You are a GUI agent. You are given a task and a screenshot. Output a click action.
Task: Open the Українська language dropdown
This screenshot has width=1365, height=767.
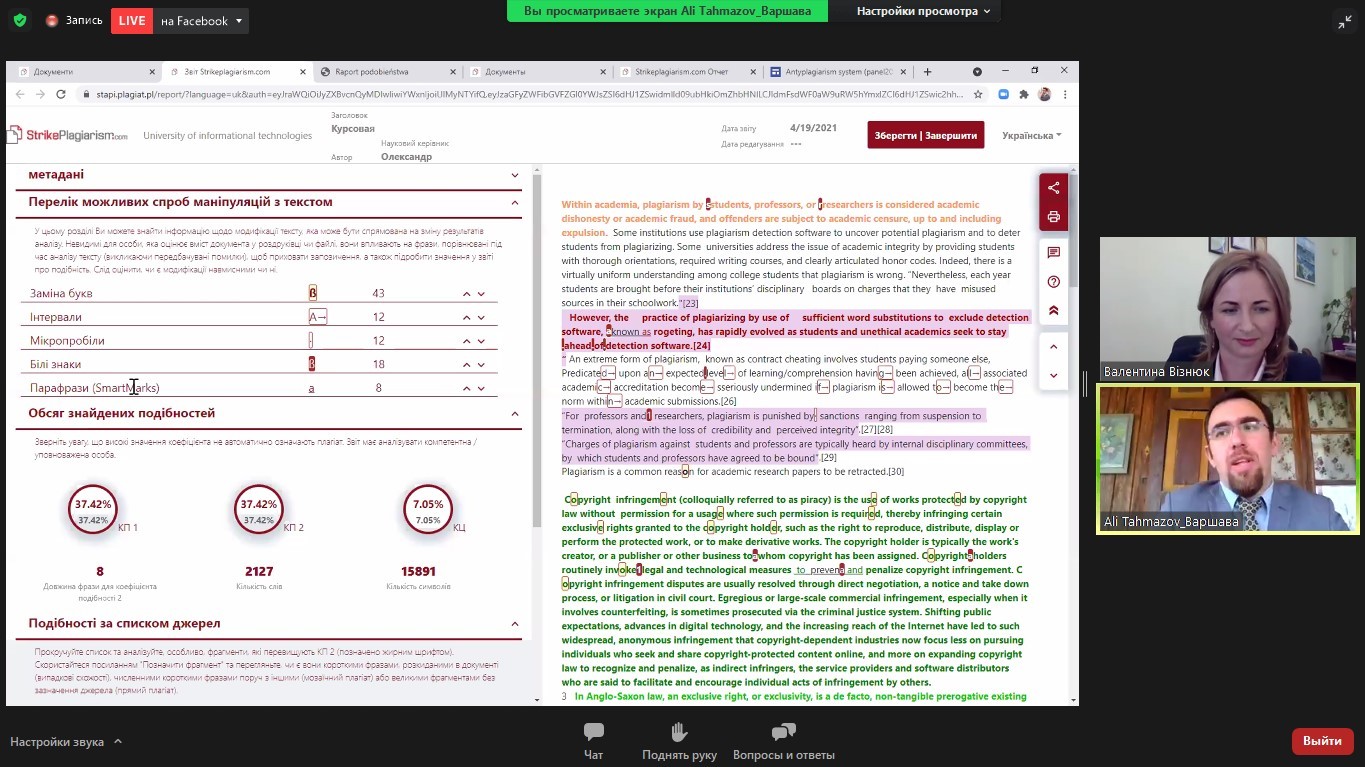(x=1032, y=135)
